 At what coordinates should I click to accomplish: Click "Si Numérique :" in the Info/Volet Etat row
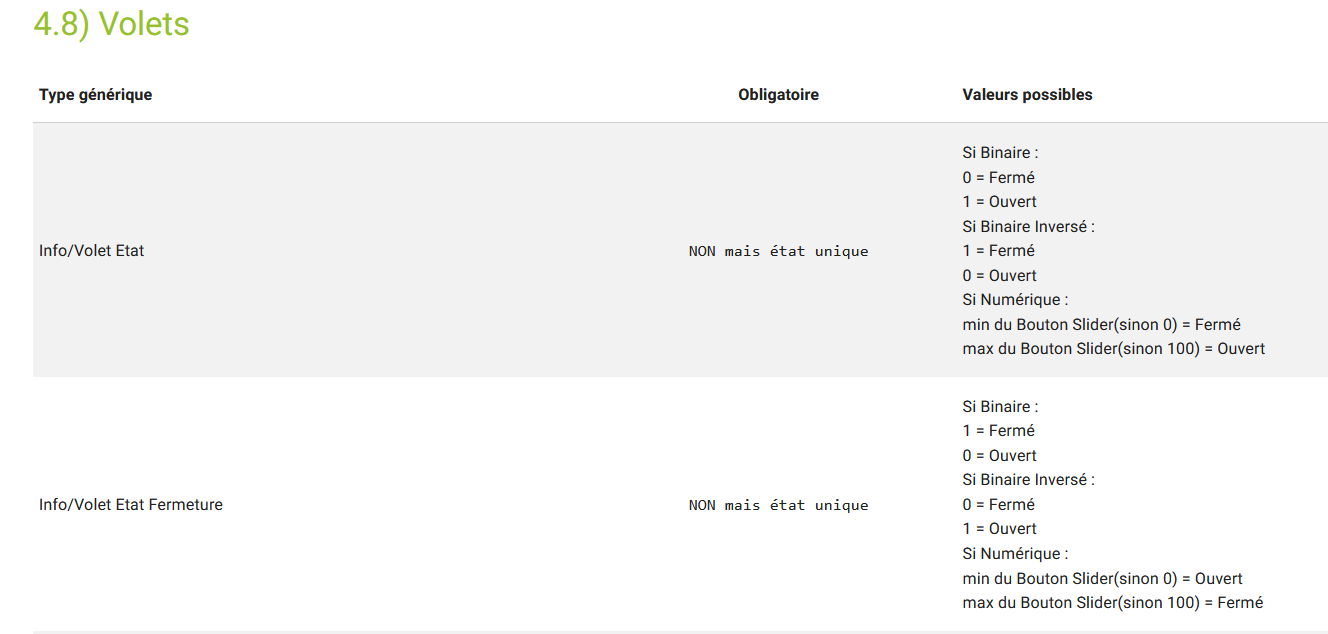[x=1015, y=300]
